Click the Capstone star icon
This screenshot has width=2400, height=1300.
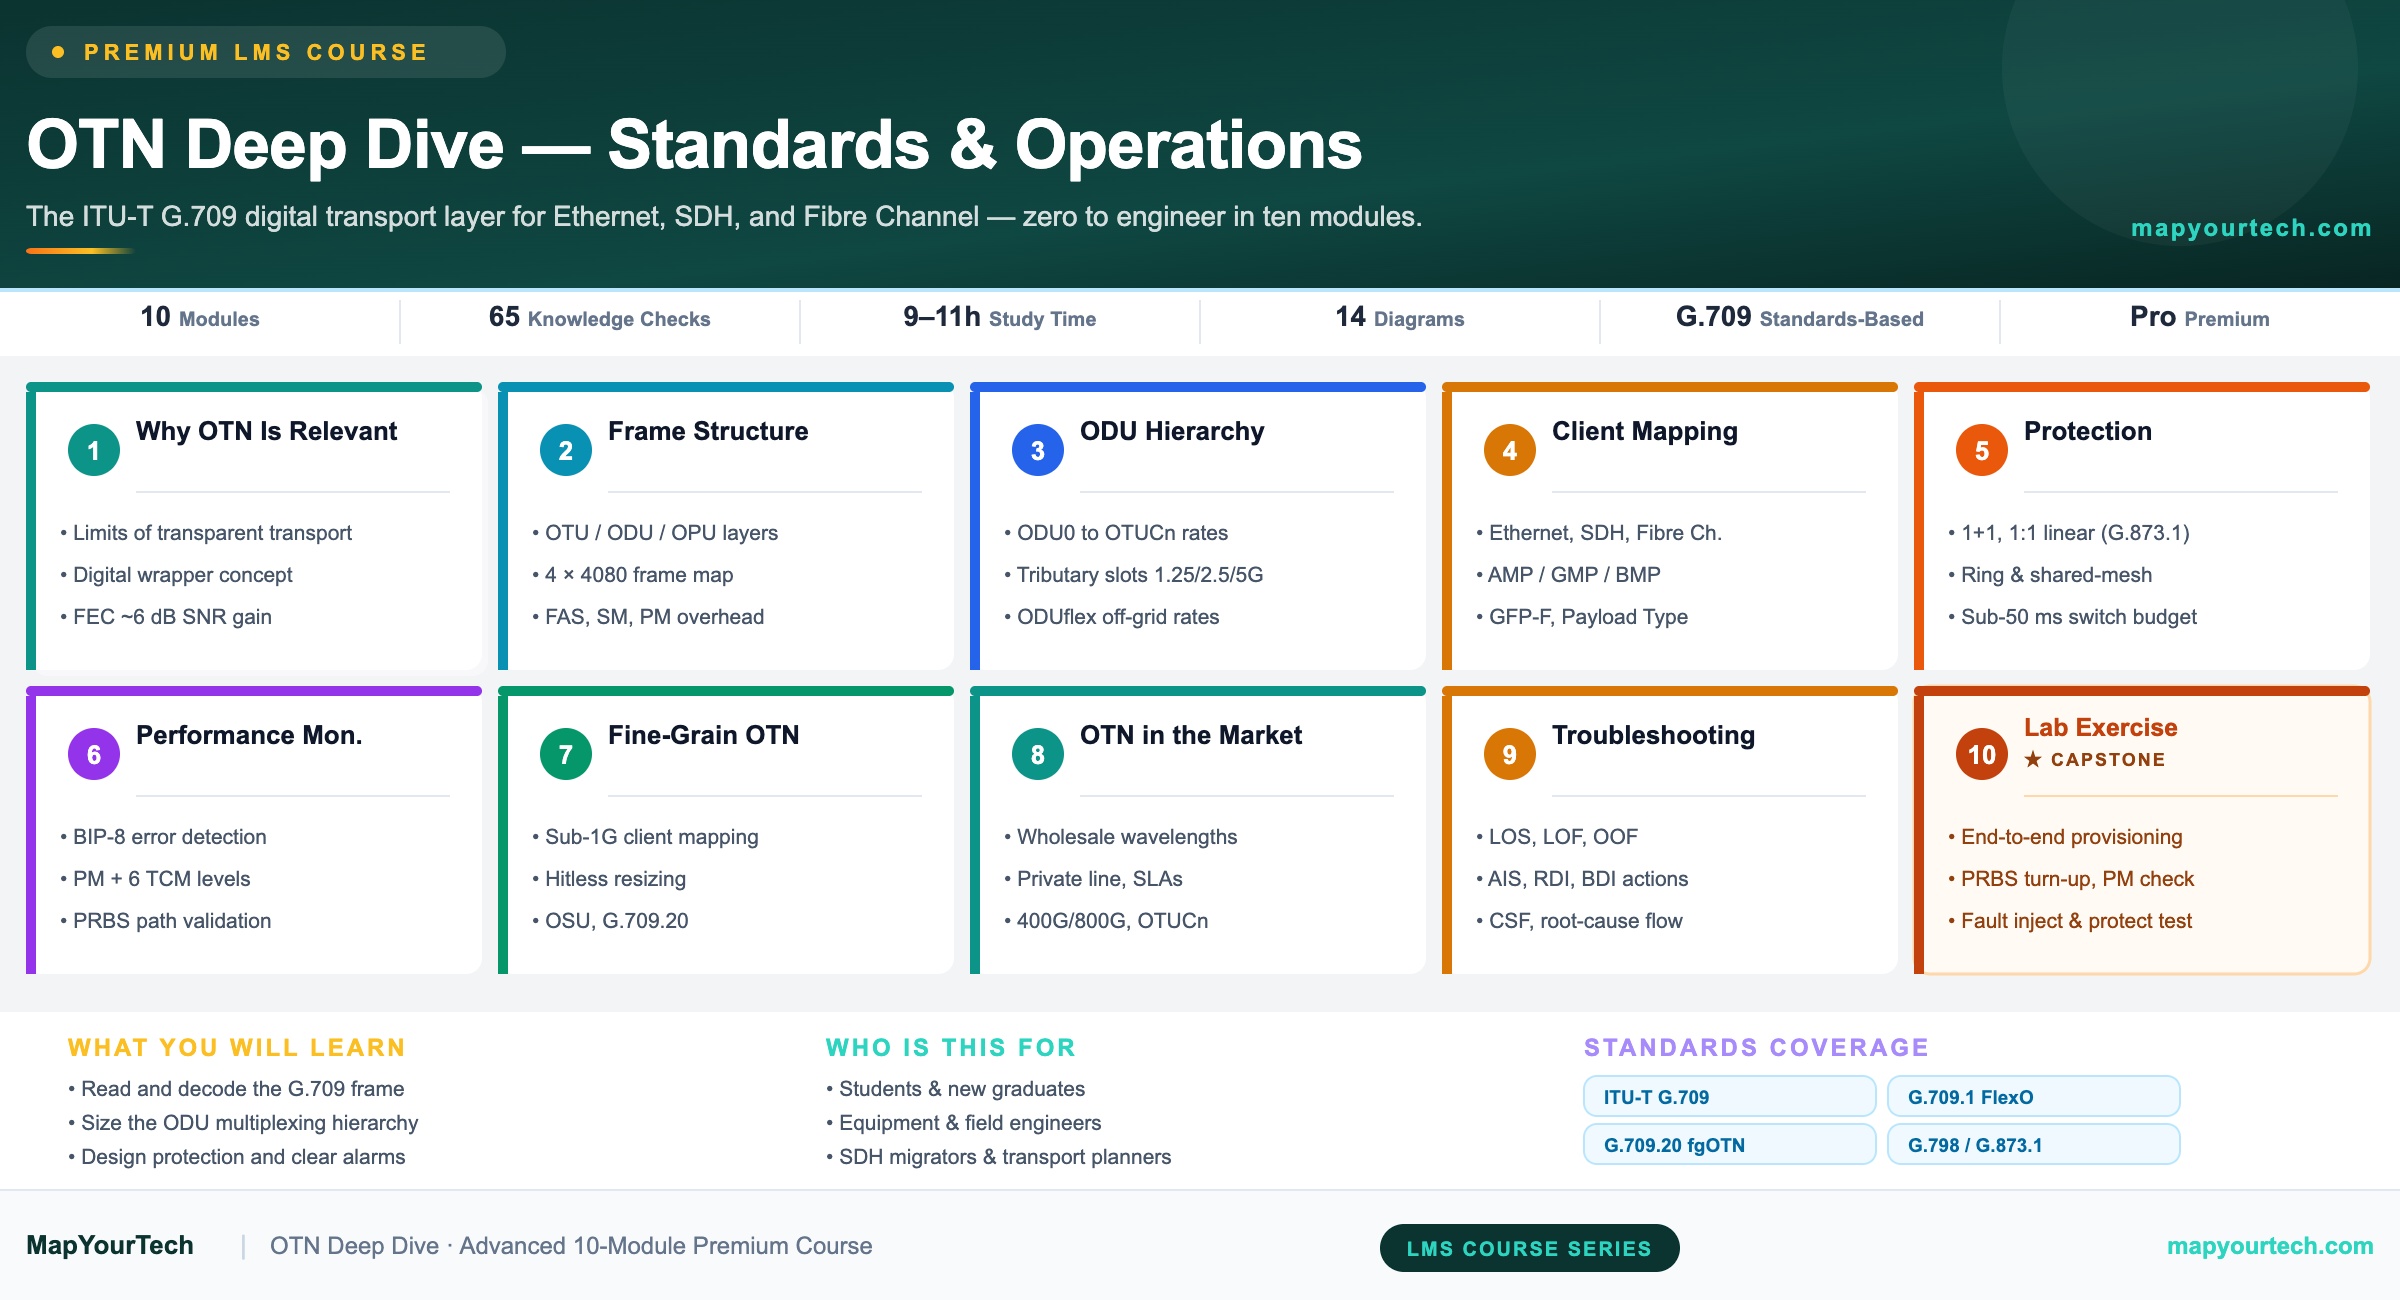click(x=2033, y=759)
